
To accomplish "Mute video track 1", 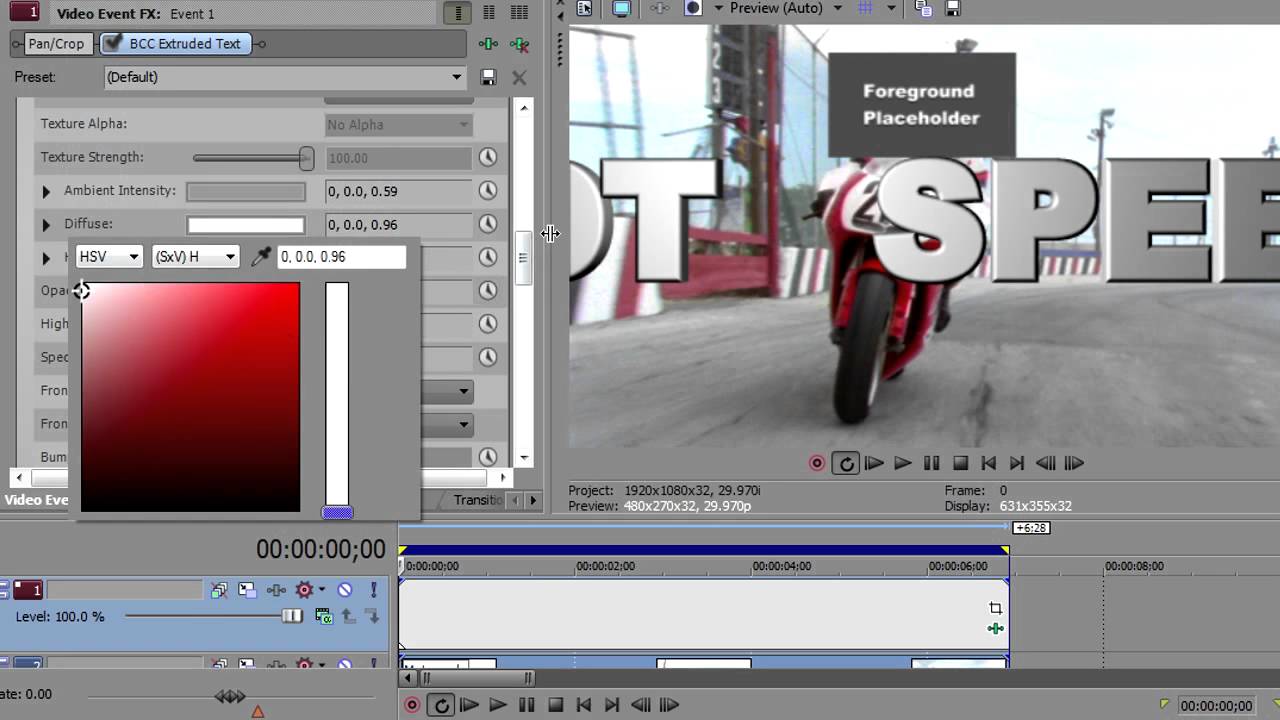I will coord(345,590).
